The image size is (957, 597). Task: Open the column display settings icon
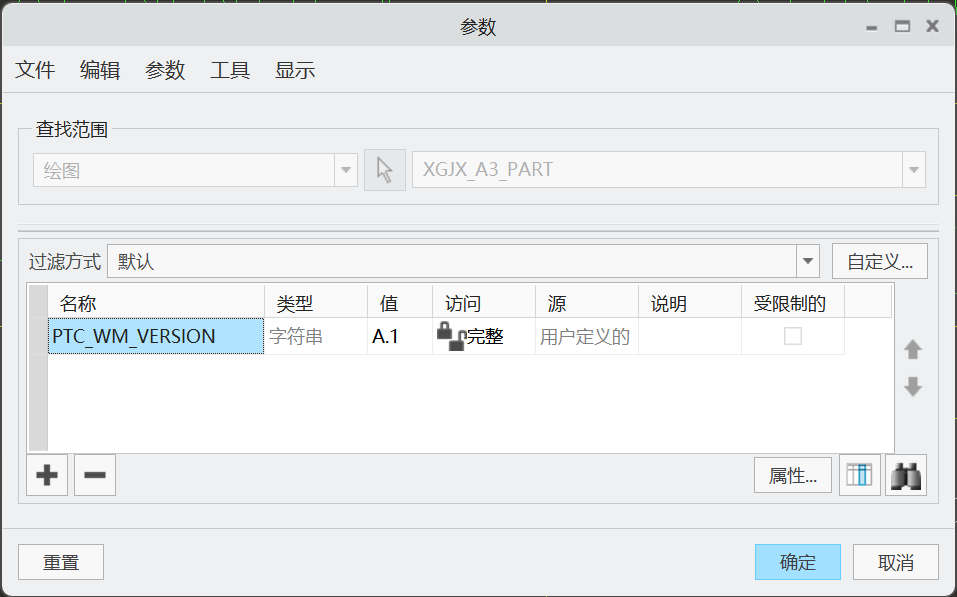(860, 475)
